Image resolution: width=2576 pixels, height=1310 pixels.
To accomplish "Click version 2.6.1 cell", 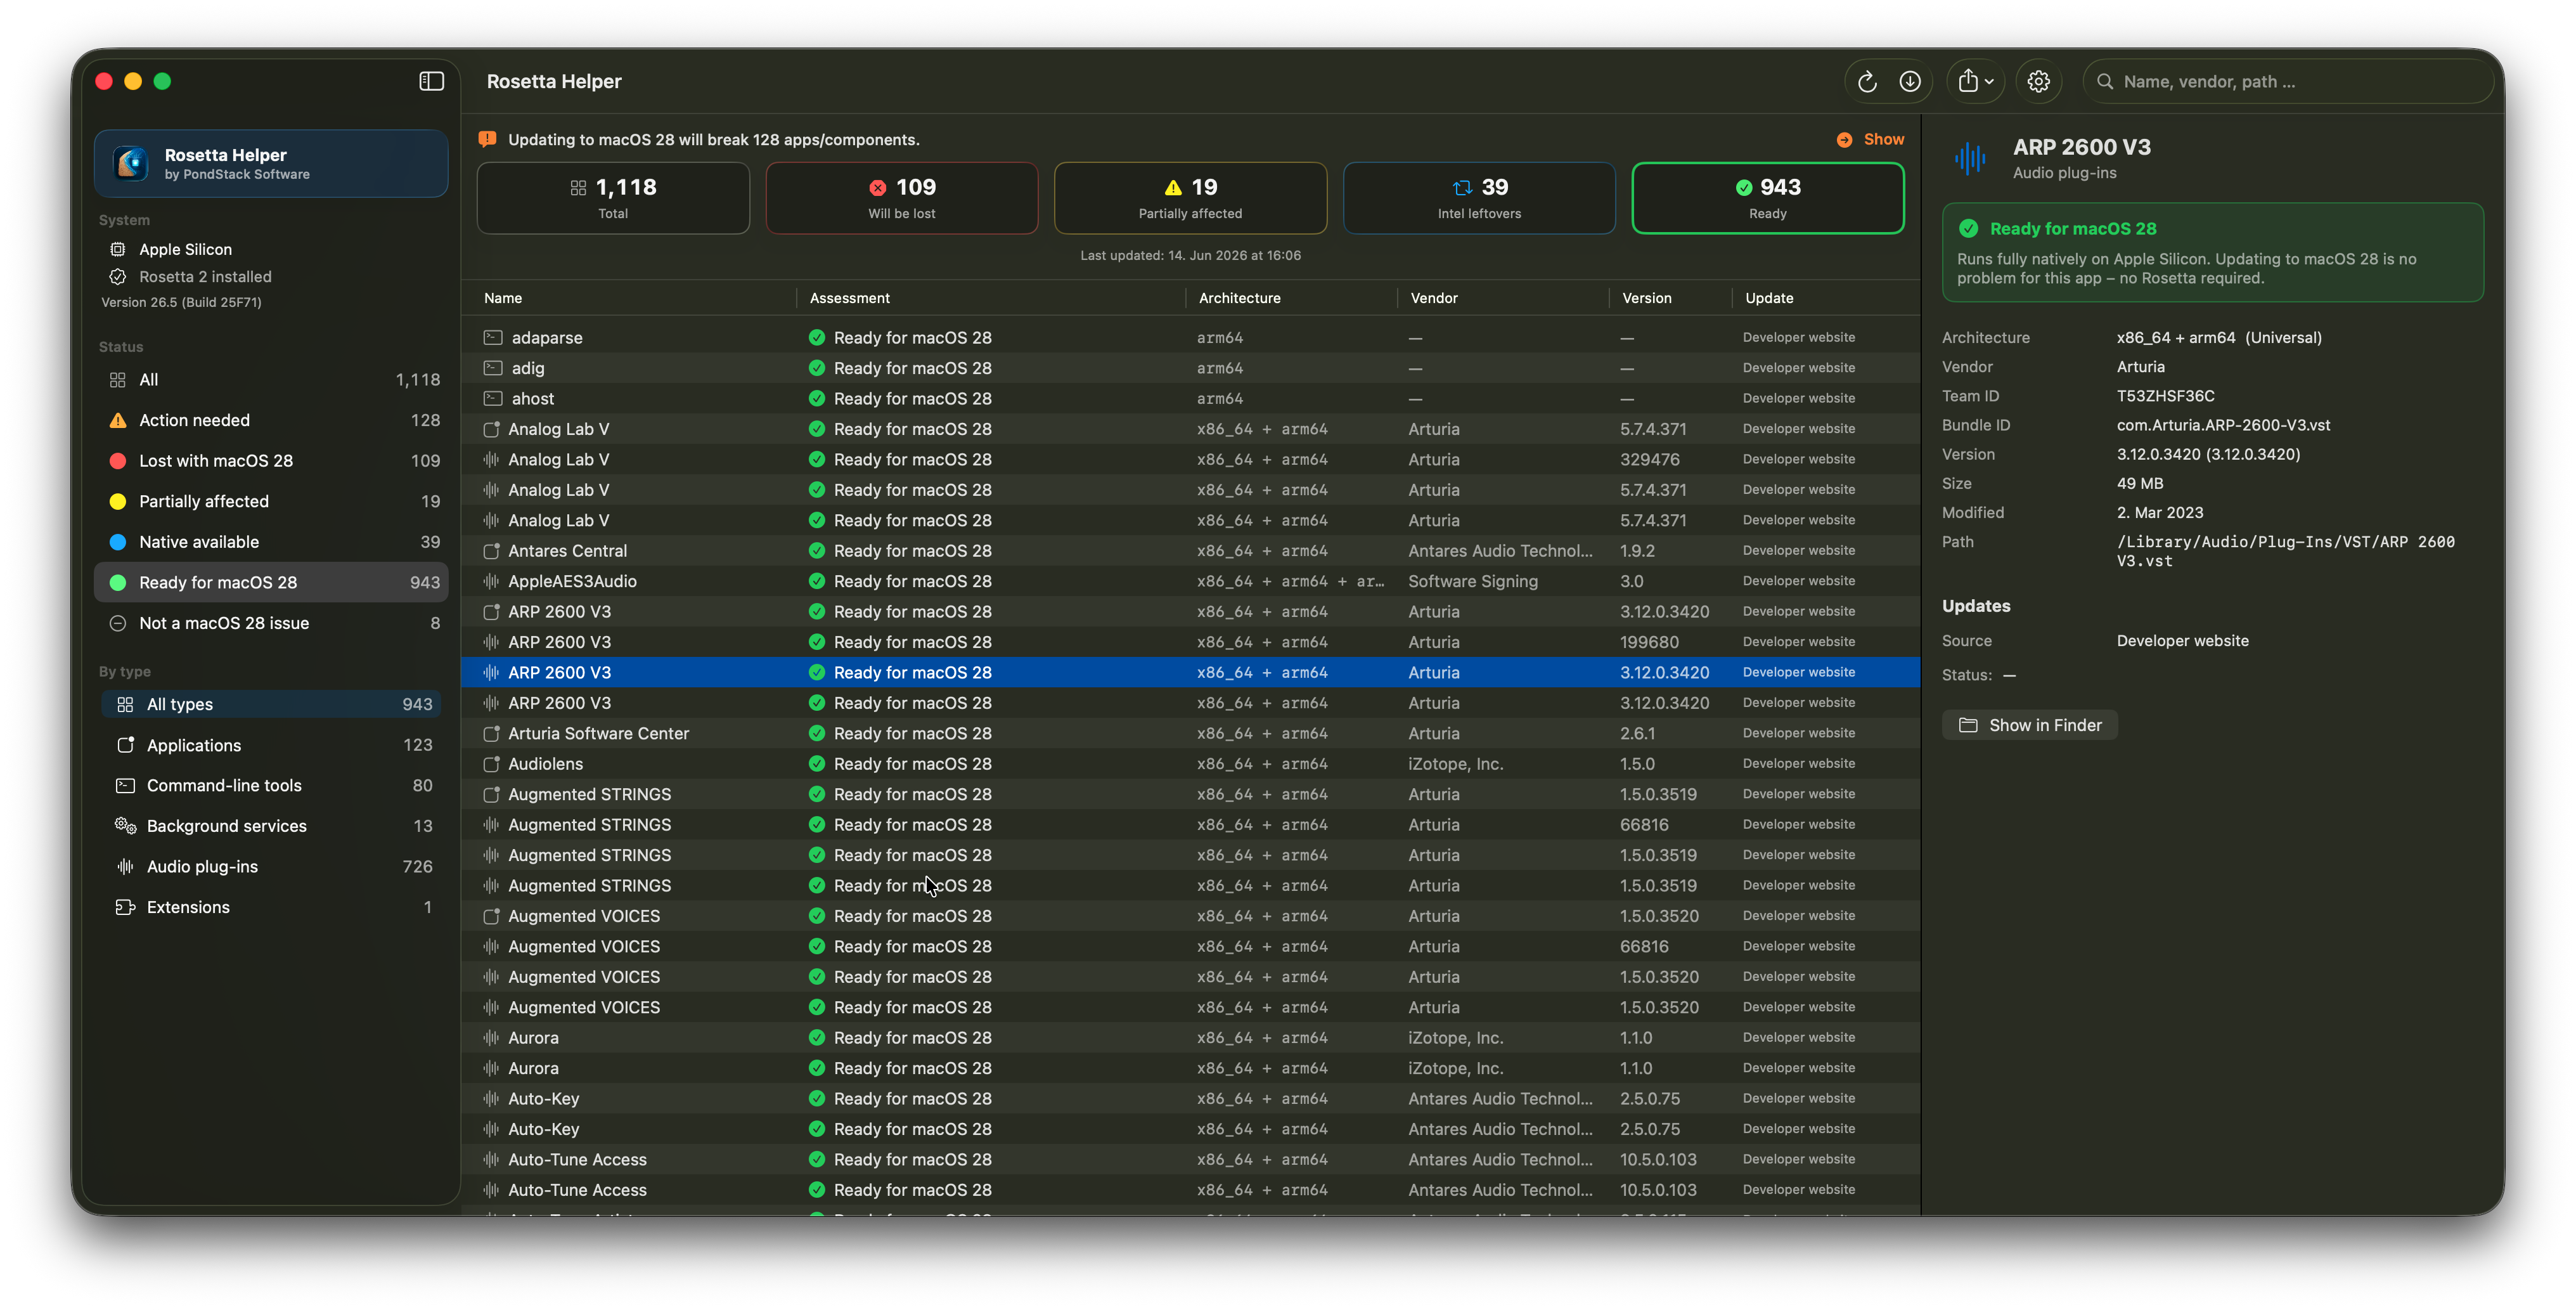I will (x=1637, y=733).
